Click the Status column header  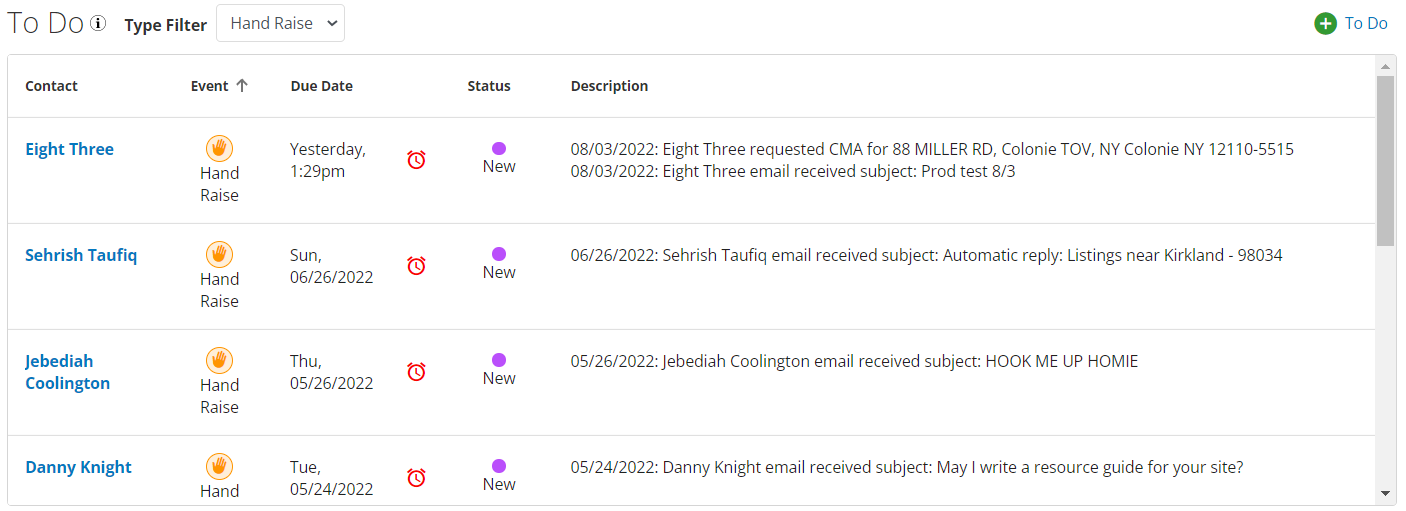[x=489, y=86]
